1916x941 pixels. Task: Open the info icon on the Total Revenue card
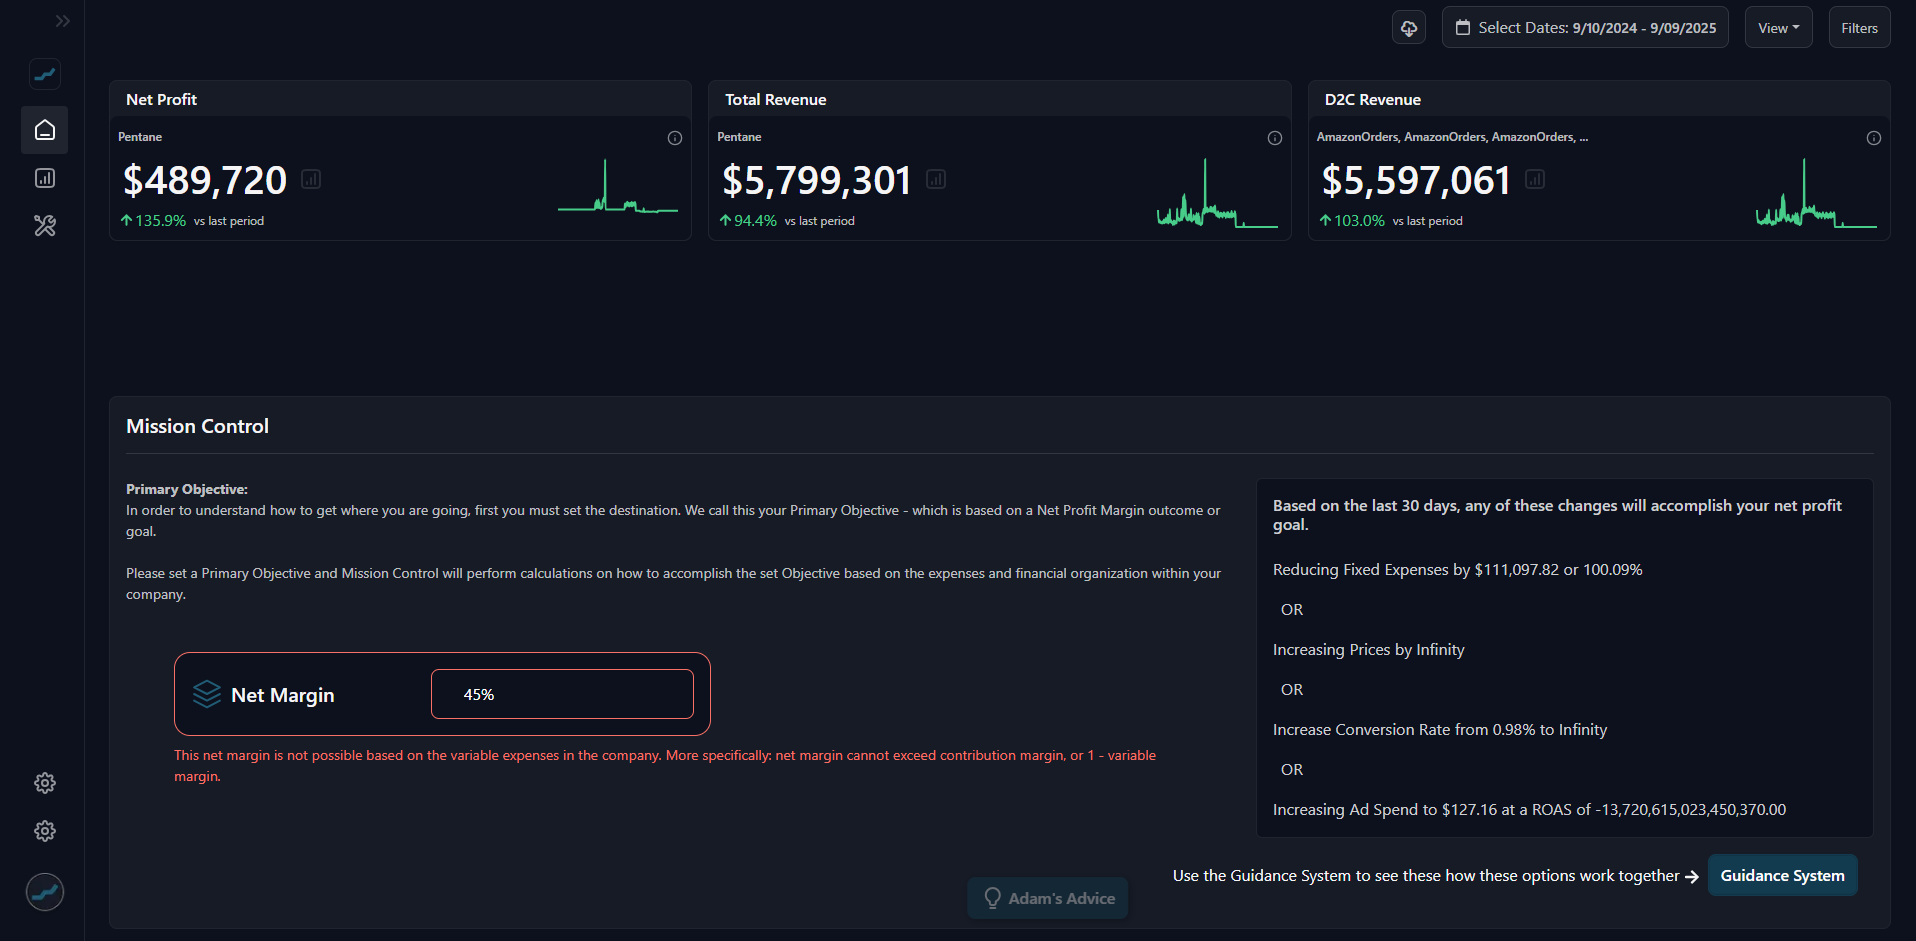pos(1275,138)
